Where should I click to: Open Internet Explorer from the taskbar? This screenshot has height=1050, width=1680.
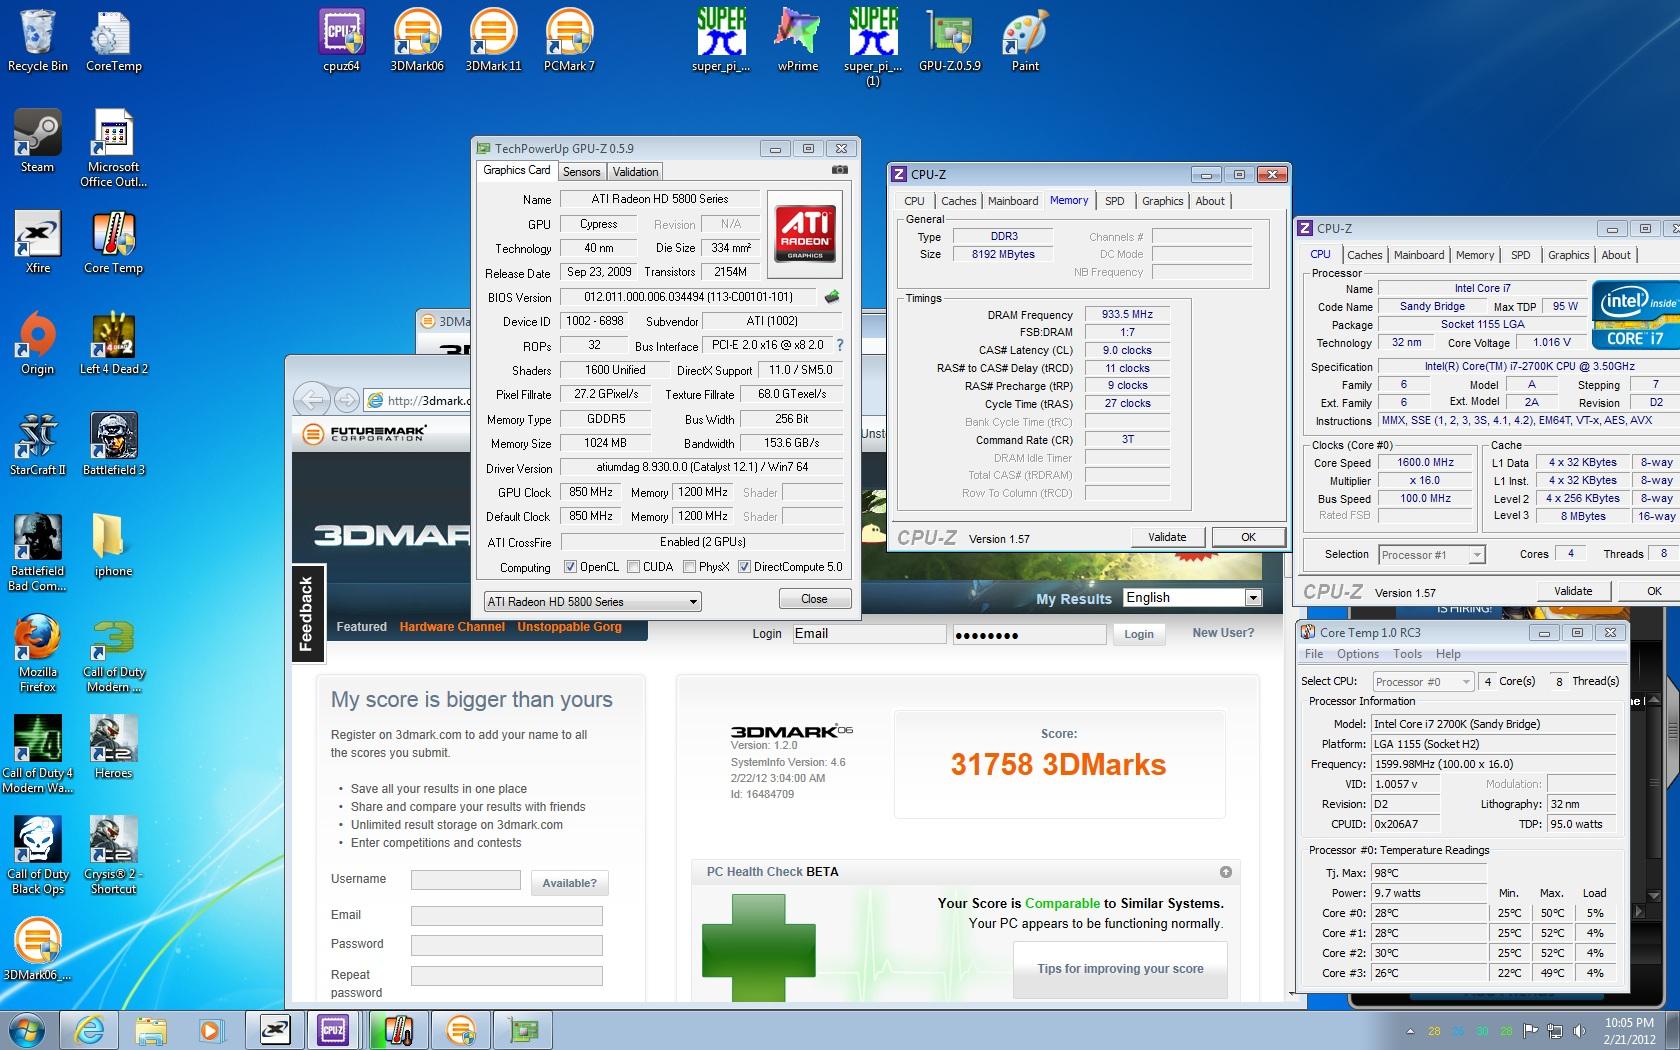pos(90,1030)
